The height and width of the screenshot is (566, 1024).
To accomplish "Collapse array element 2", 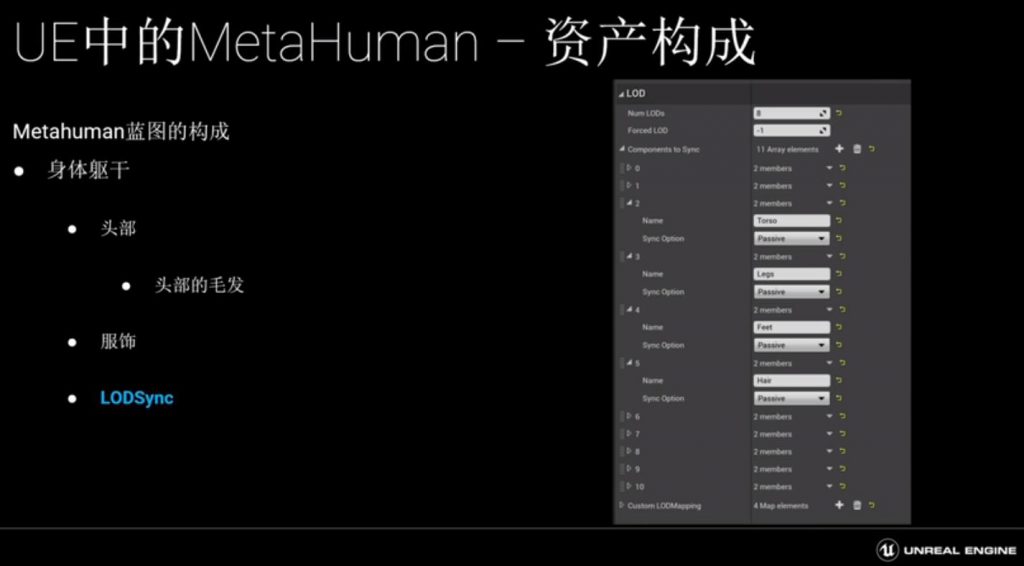I will pyautogui.click(x=630, y=203).
